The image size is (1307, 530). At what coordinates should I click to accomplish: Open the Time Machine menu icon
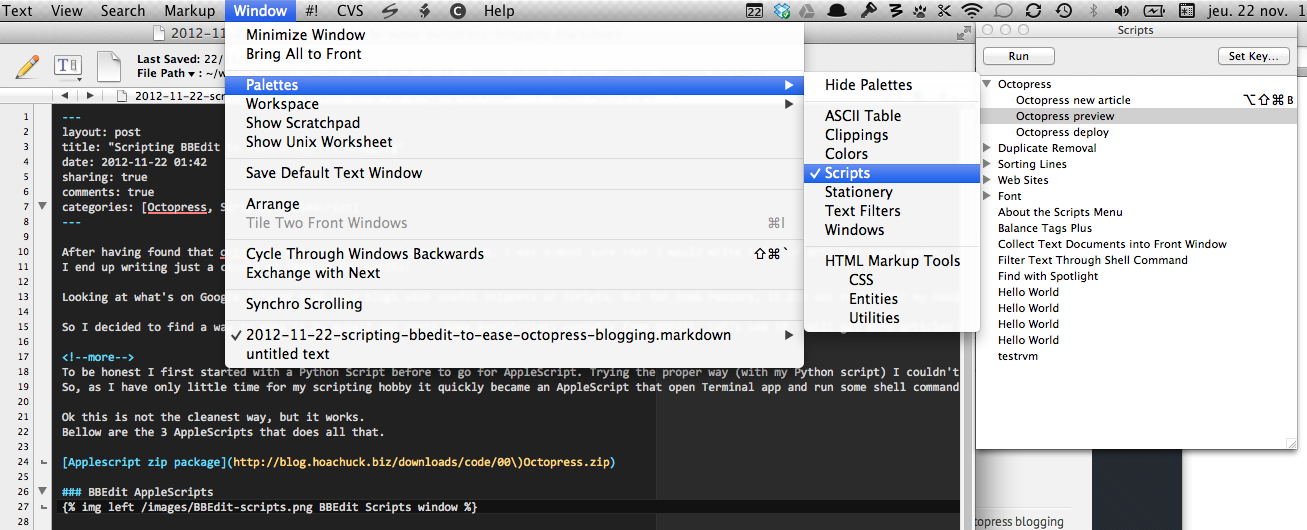[1064, 11]
